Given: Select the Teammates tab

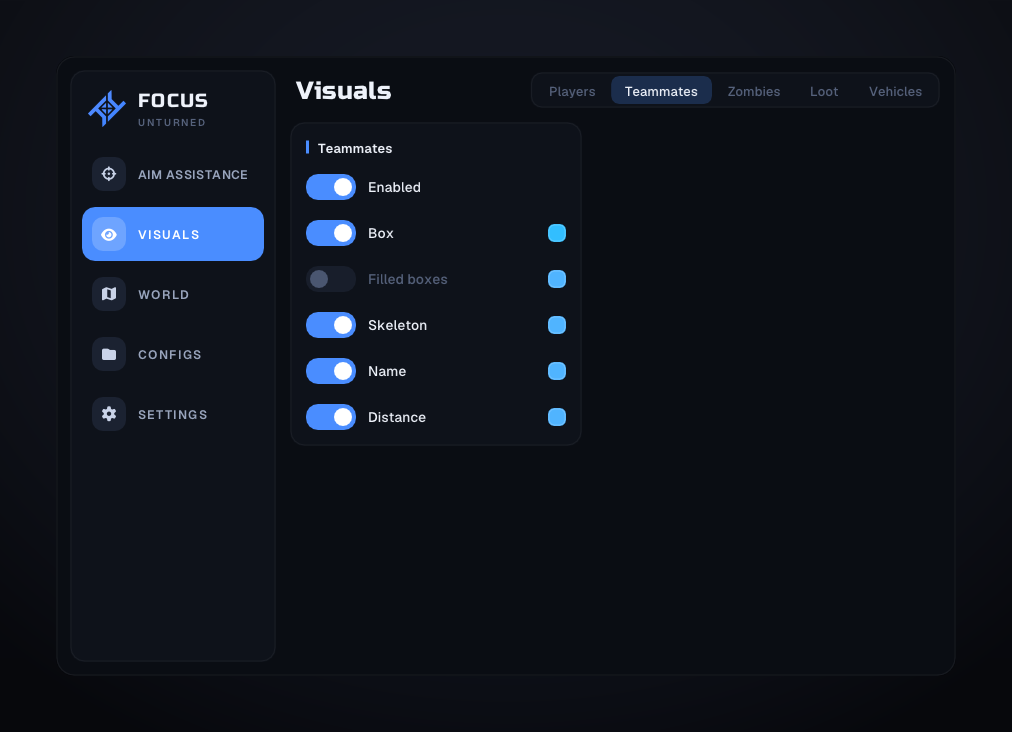Looking at the screenshot, I should pos(662,91).
